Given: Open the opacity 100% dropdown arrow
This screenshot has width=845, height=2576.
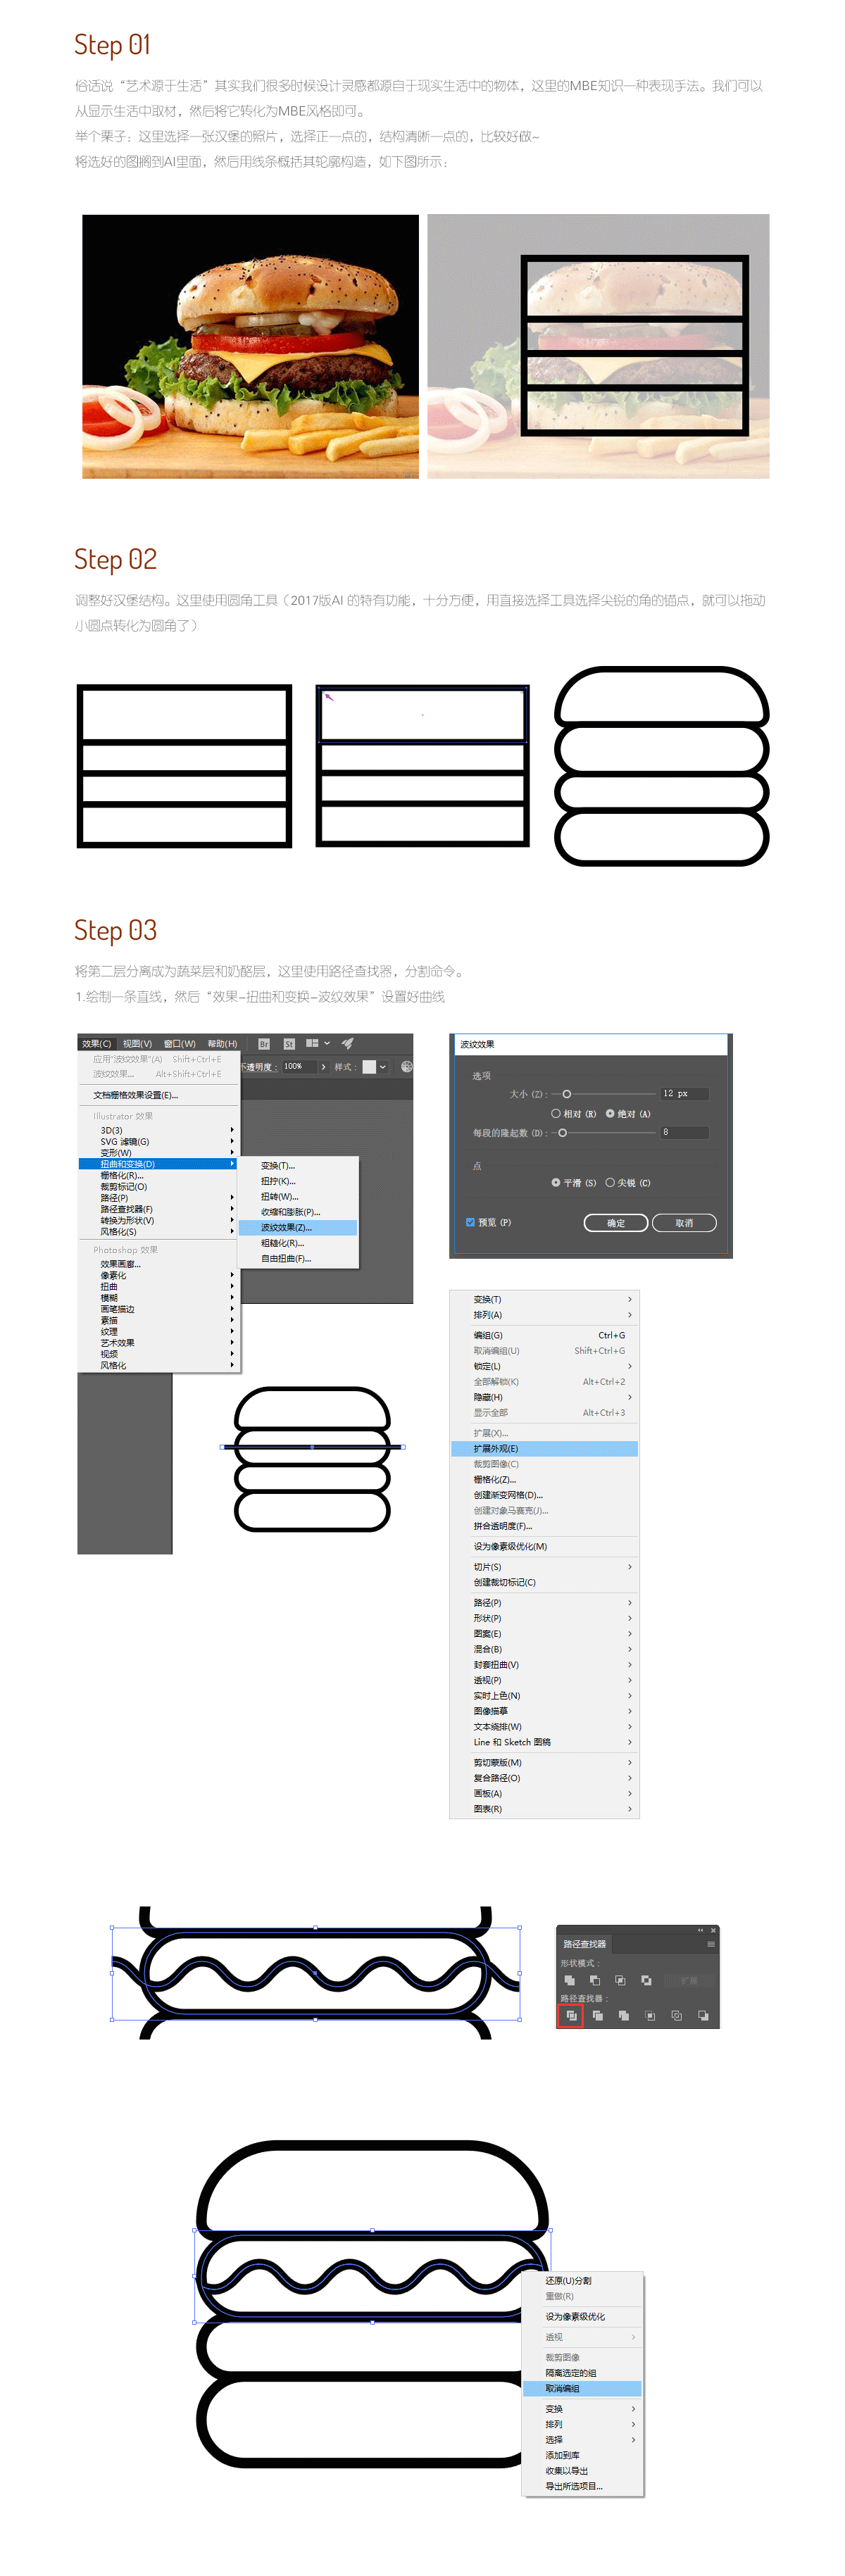Looking at the screenshot, I should coord(323,1066).
